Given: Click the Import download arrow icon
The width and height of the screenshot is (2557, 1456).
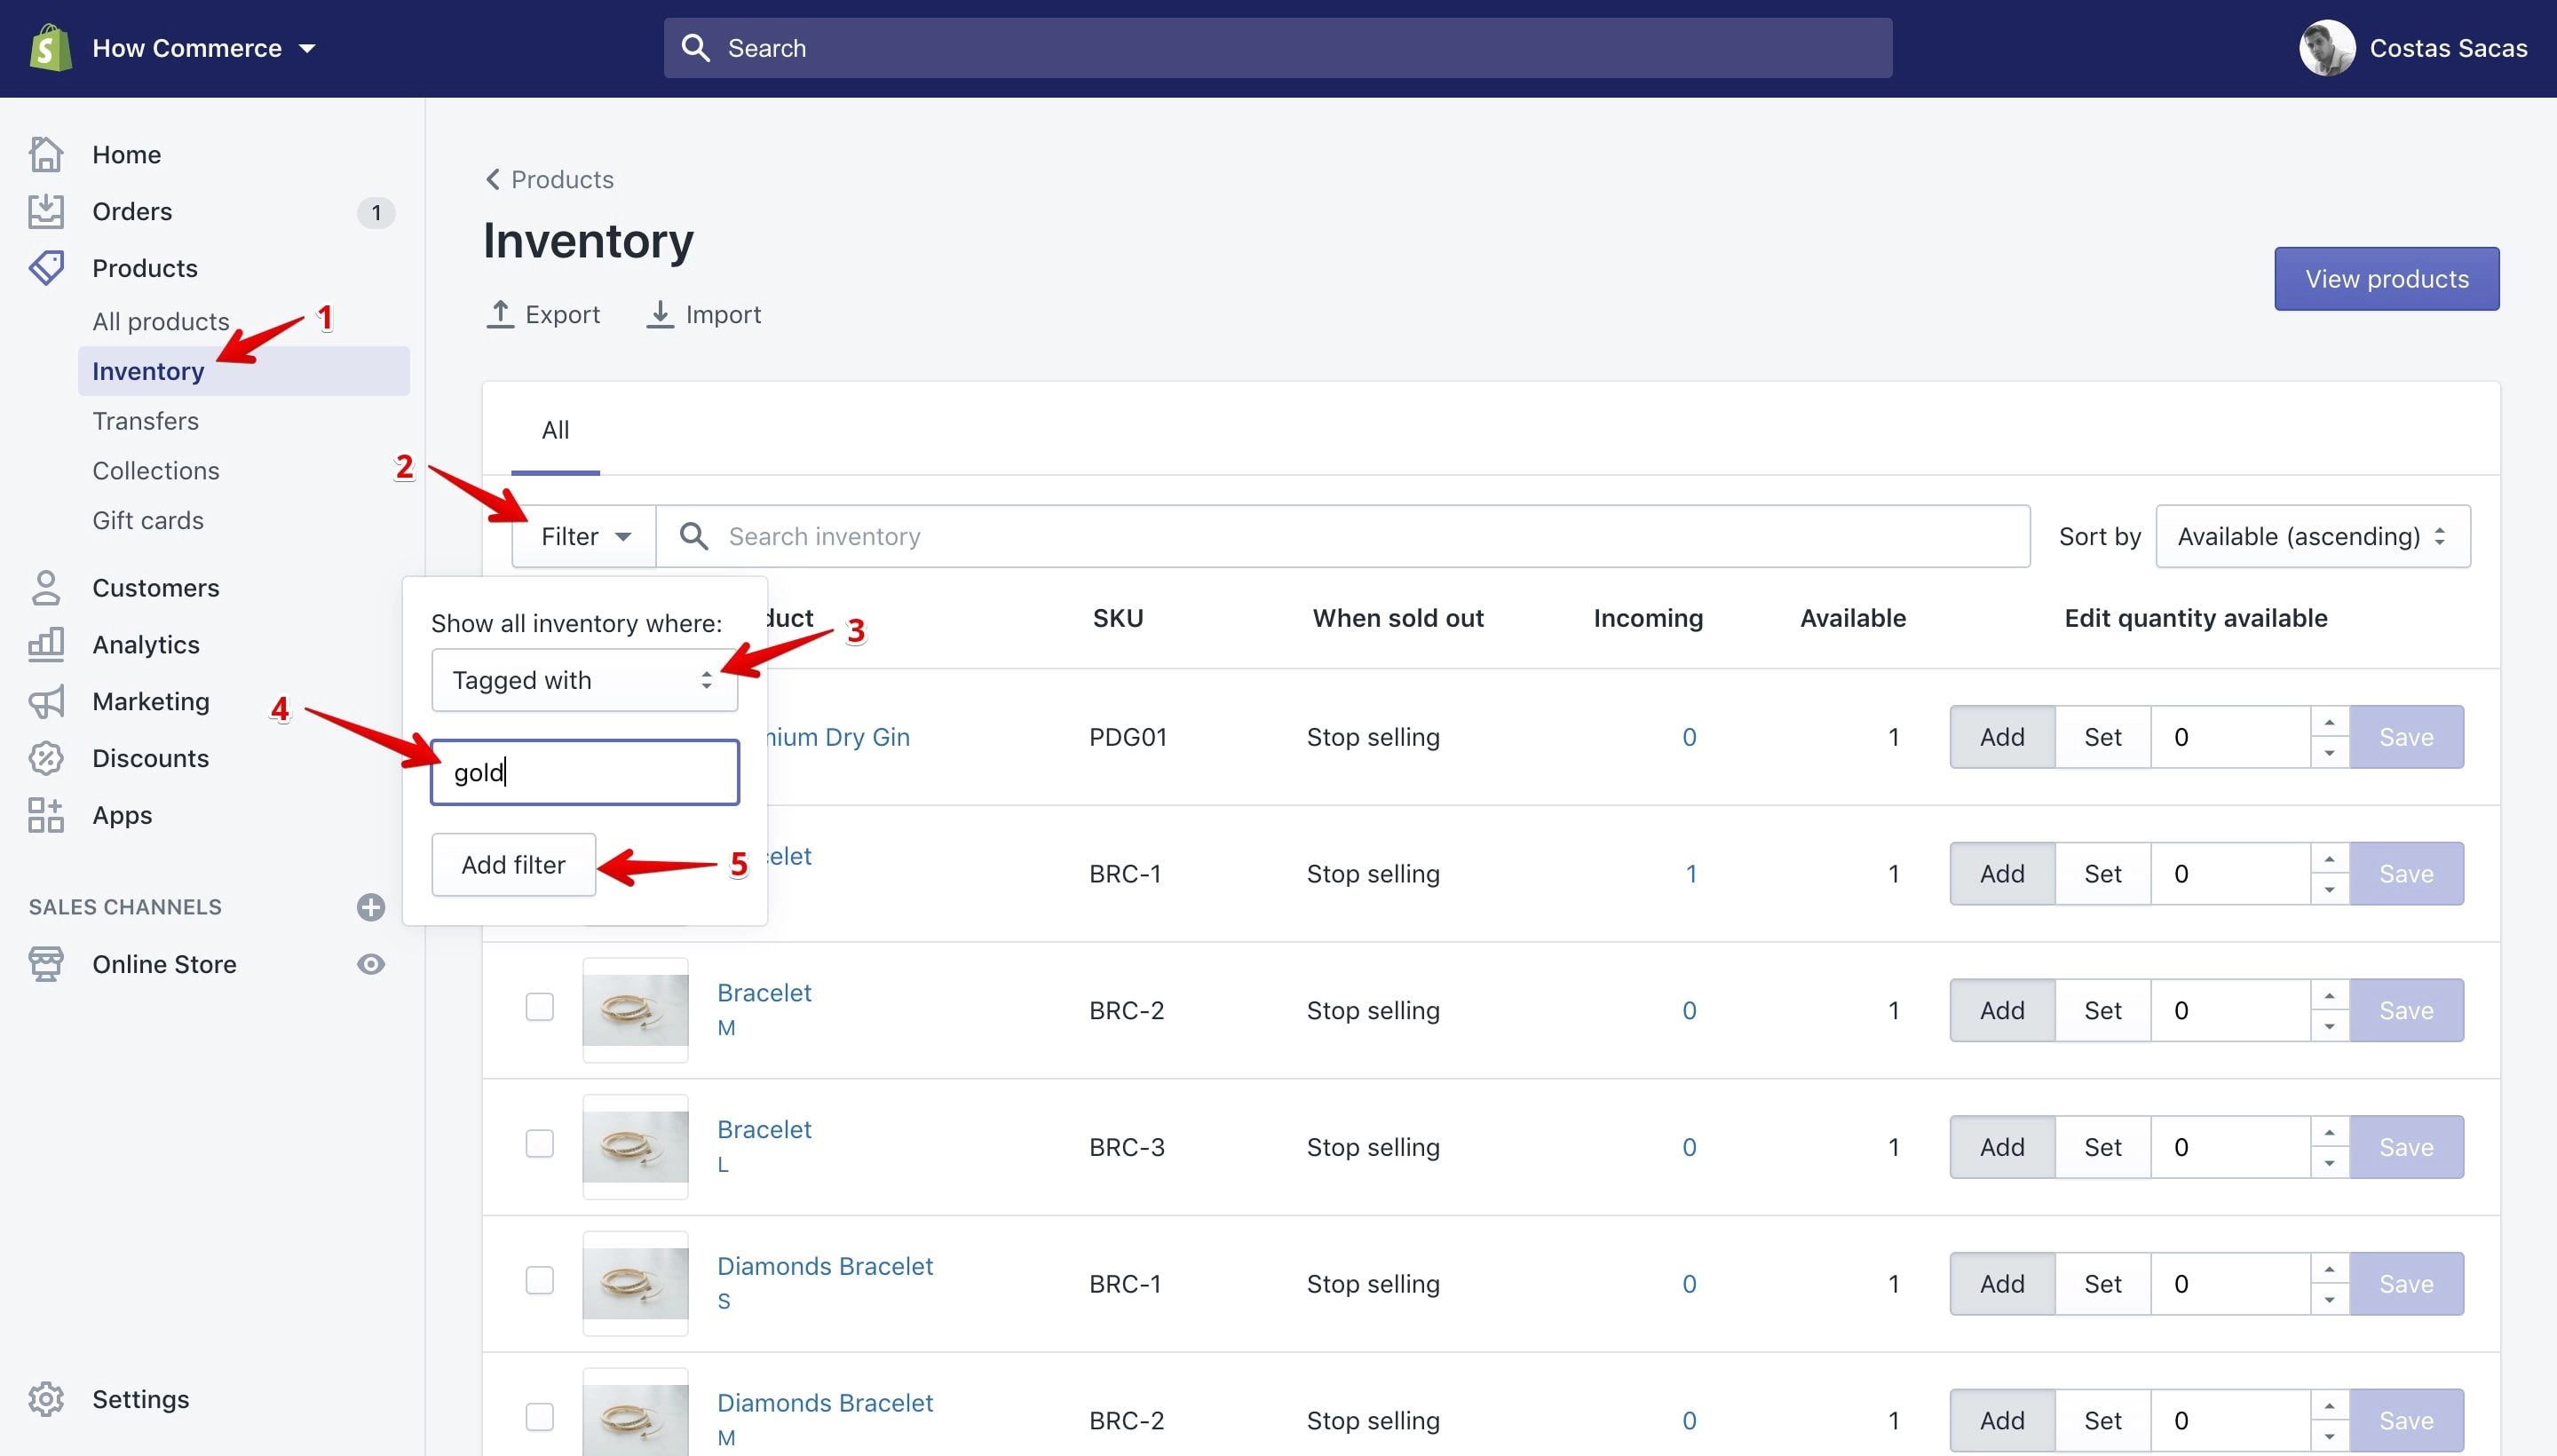Looking at the screenshot, I should click(660, 314).
